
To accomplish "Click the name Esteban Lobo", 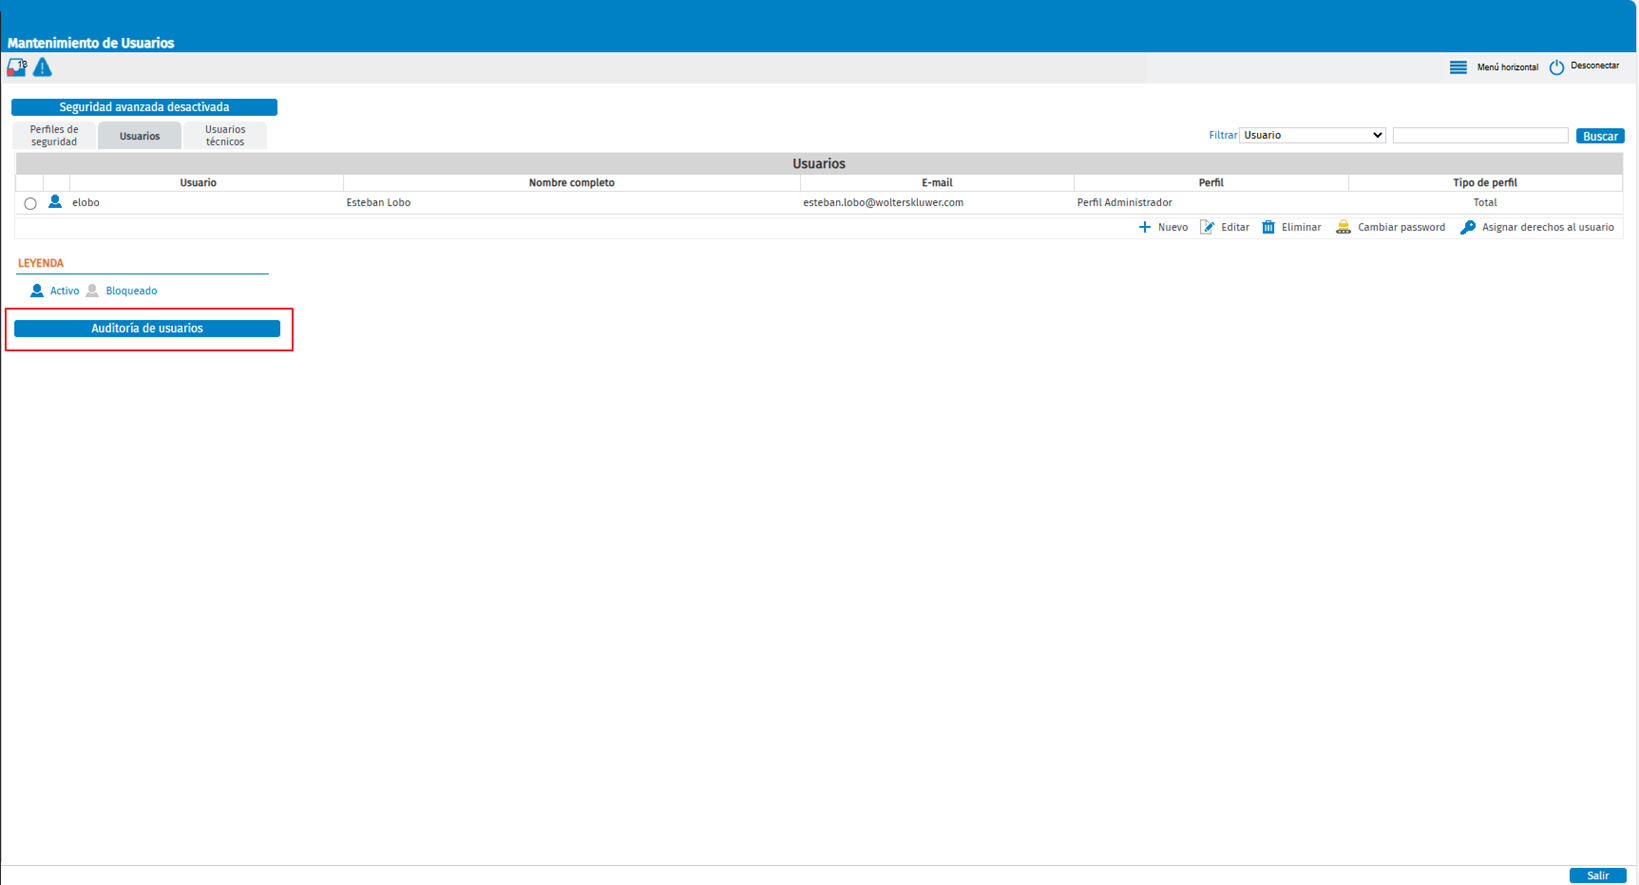I will 378,202.
